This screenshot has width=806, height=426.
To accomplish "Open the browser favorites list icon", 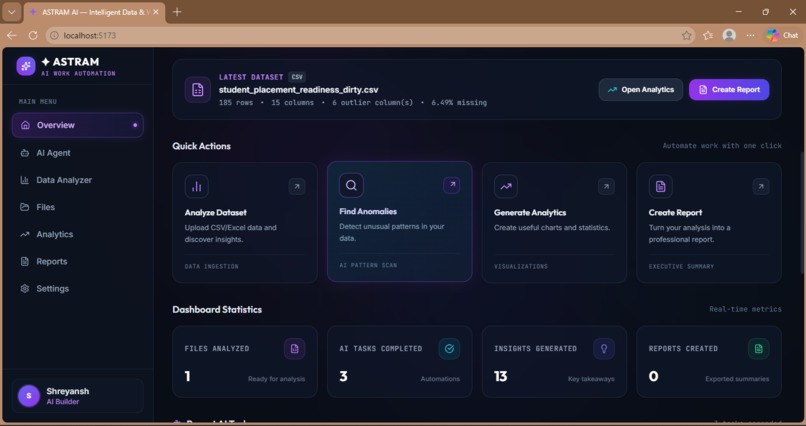I will 708,35.
